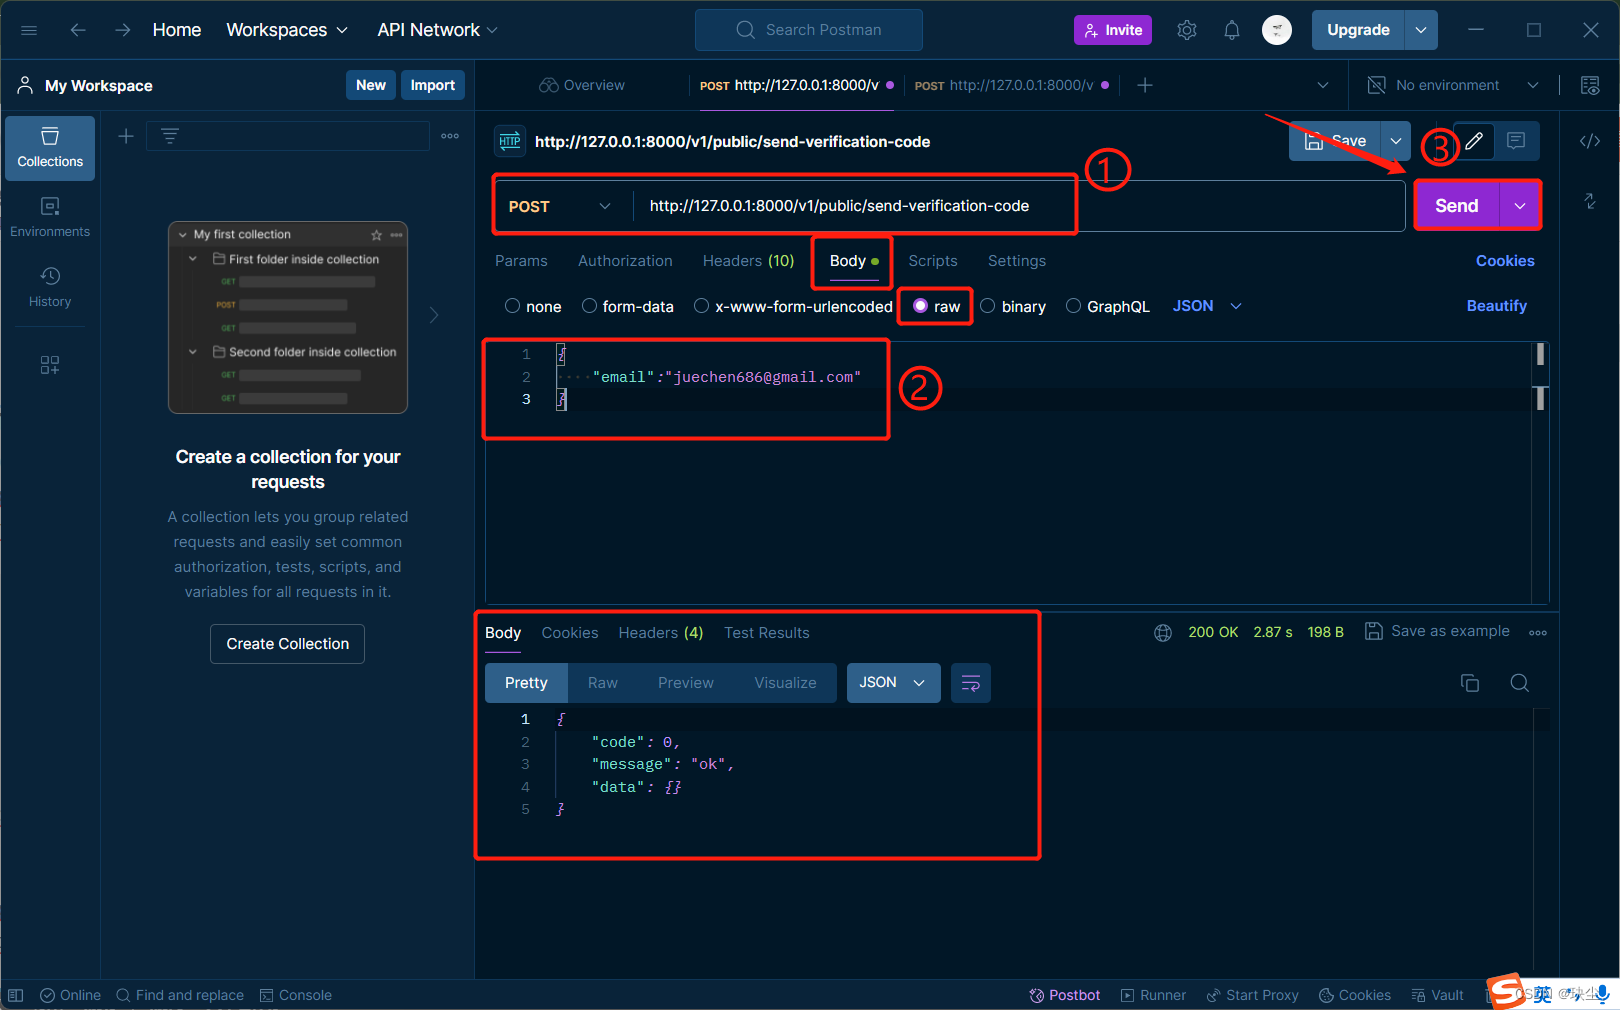The width and height of the screenshot is (1620, 1010).
Task: Expand the Upgrade options arrow
Action: (1421, 30)
